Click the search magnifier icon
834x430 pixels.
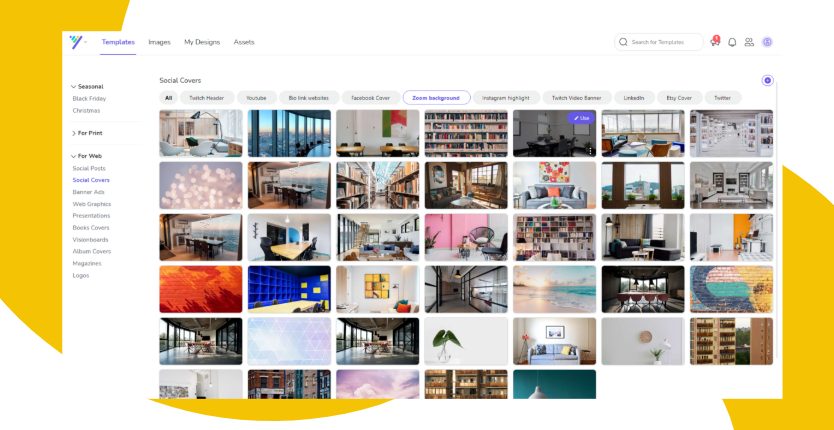(623, 42)
